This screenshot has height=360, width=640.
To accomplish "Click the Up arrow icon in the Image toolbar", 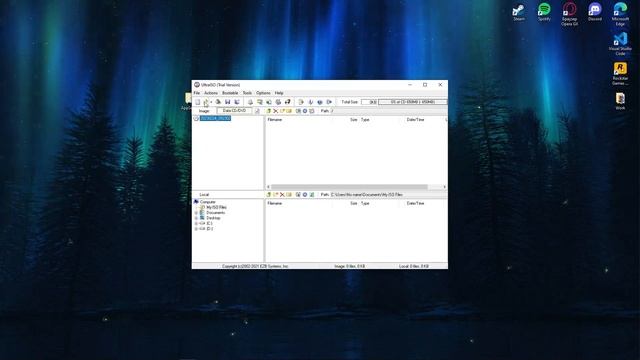I will 269,111.
